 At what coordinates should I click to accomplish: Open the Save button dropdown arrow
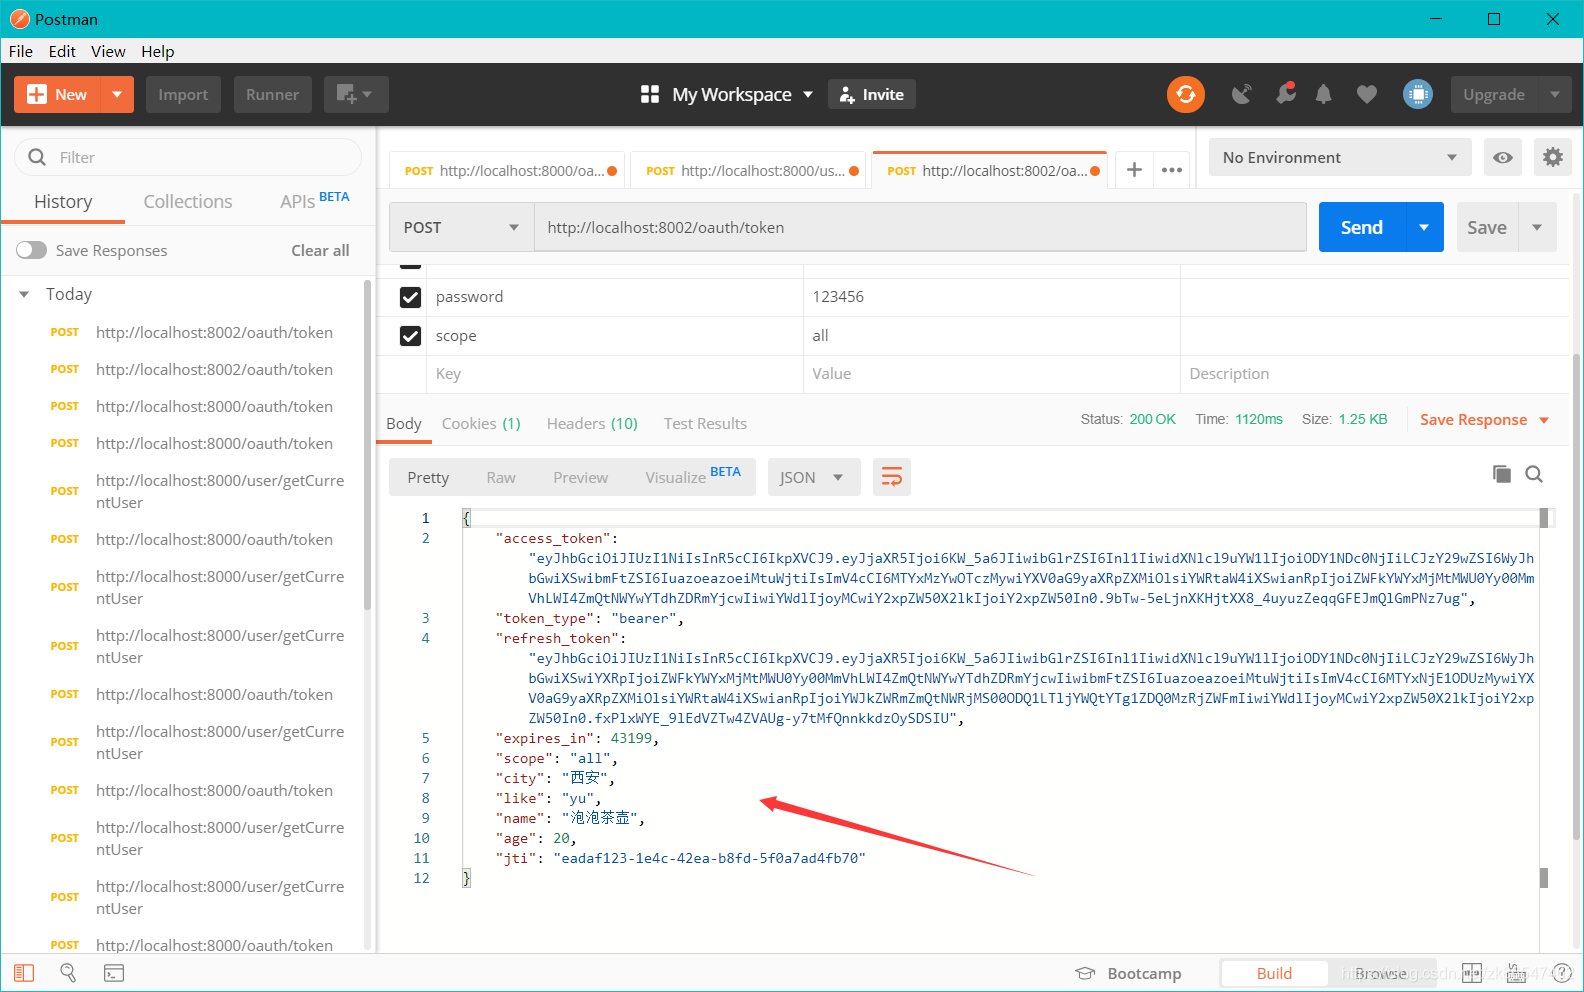point(1537,227)
